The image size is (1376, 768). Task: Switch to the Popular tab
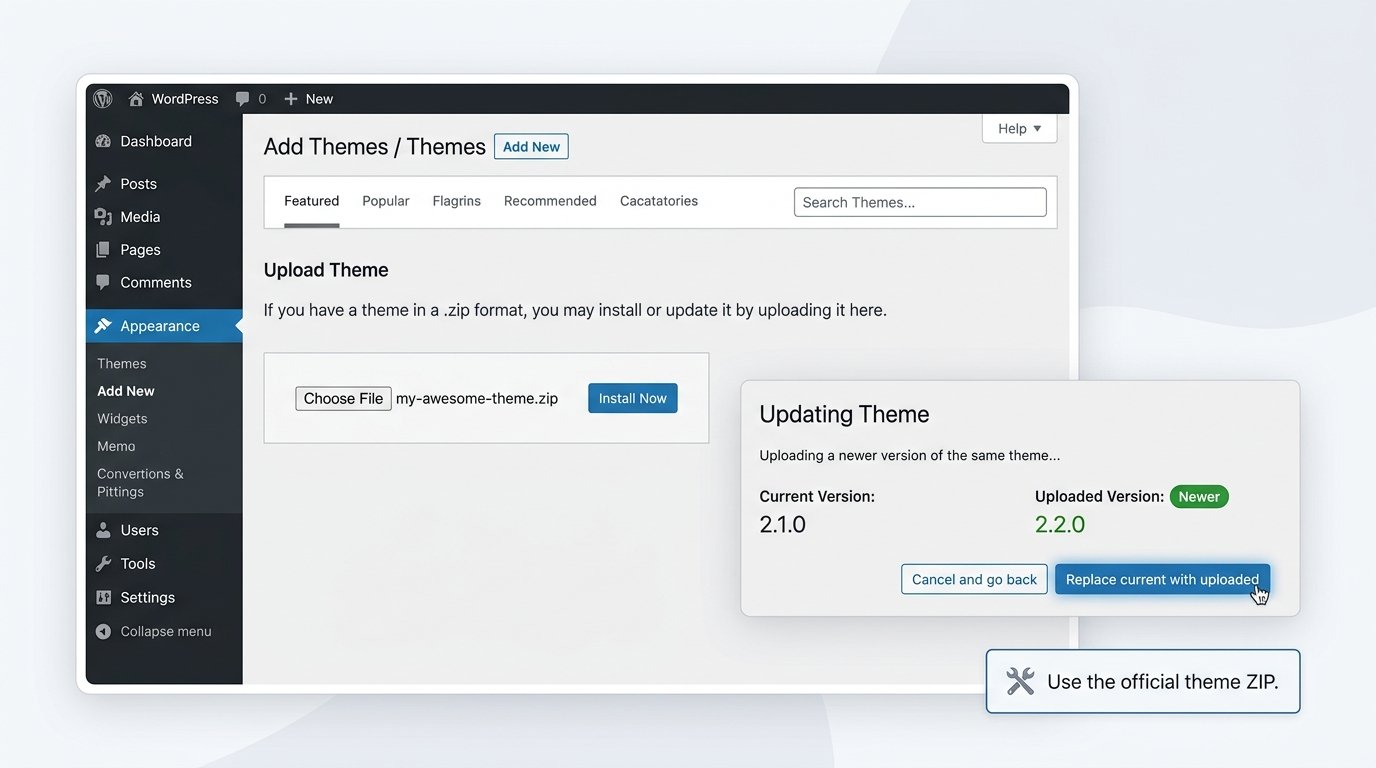coord(386,201)
